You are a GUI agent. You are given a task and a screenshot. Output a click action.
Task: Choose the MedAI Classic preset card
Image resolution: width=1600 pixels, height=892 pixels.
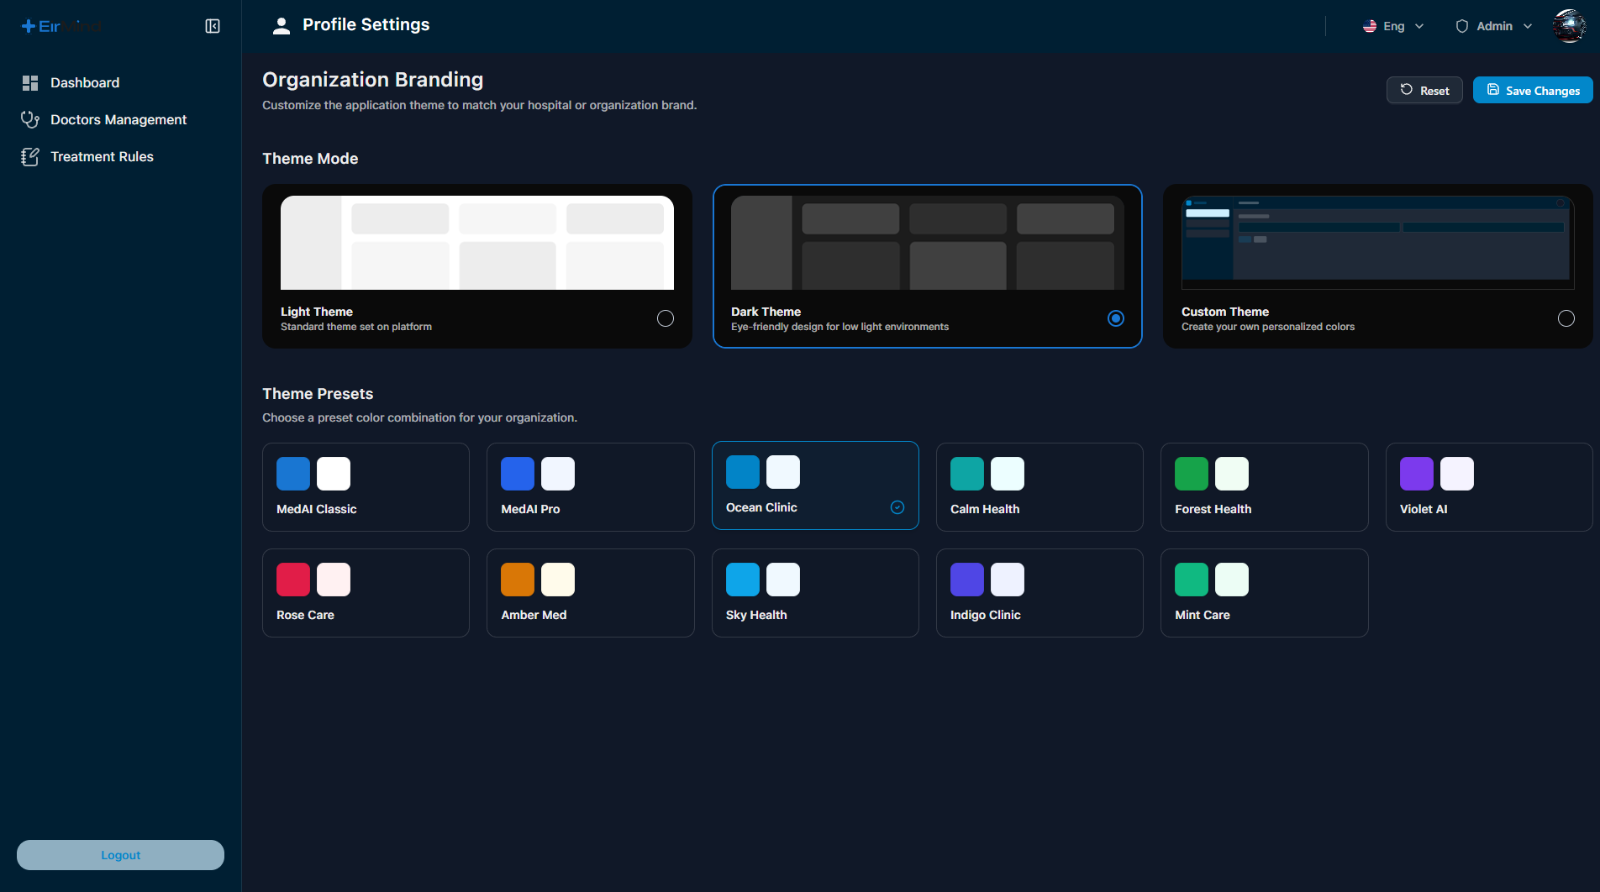(x=366, y=487)
